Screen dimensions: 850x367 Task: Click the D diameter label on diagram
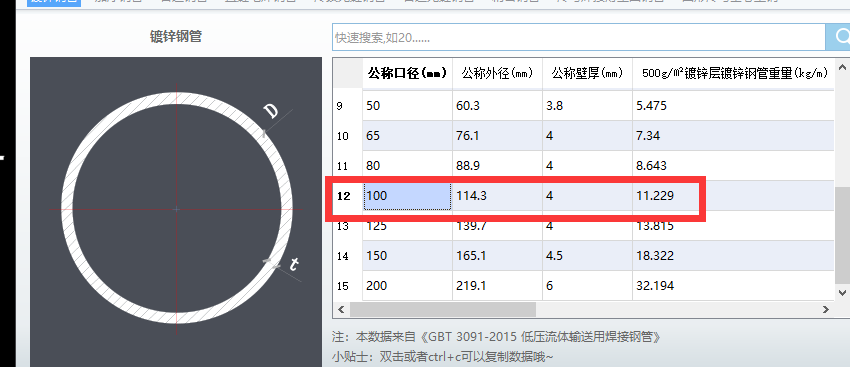point(271,111)
